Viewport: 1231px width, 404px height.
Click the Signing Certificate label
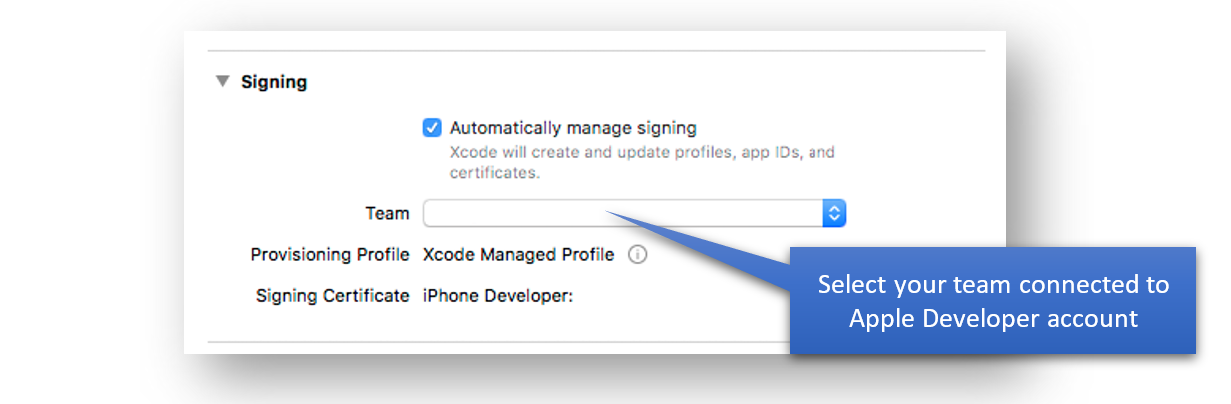[332, 295]
